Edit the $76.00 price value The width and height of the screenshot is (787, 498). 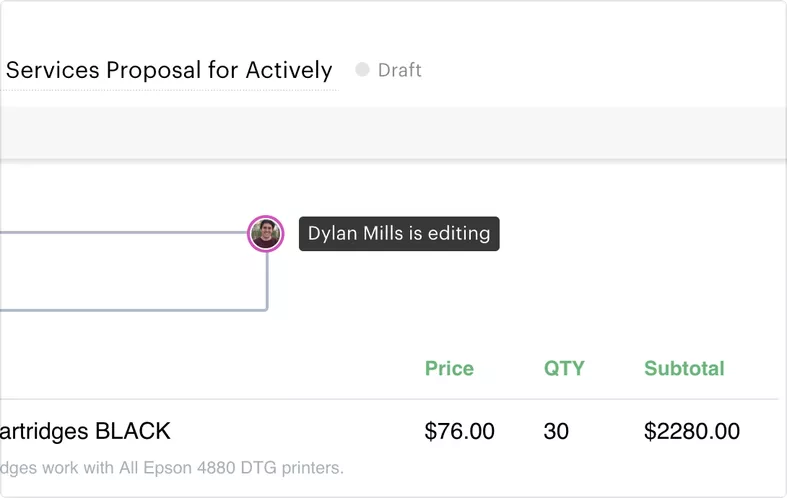pos(459,431)
